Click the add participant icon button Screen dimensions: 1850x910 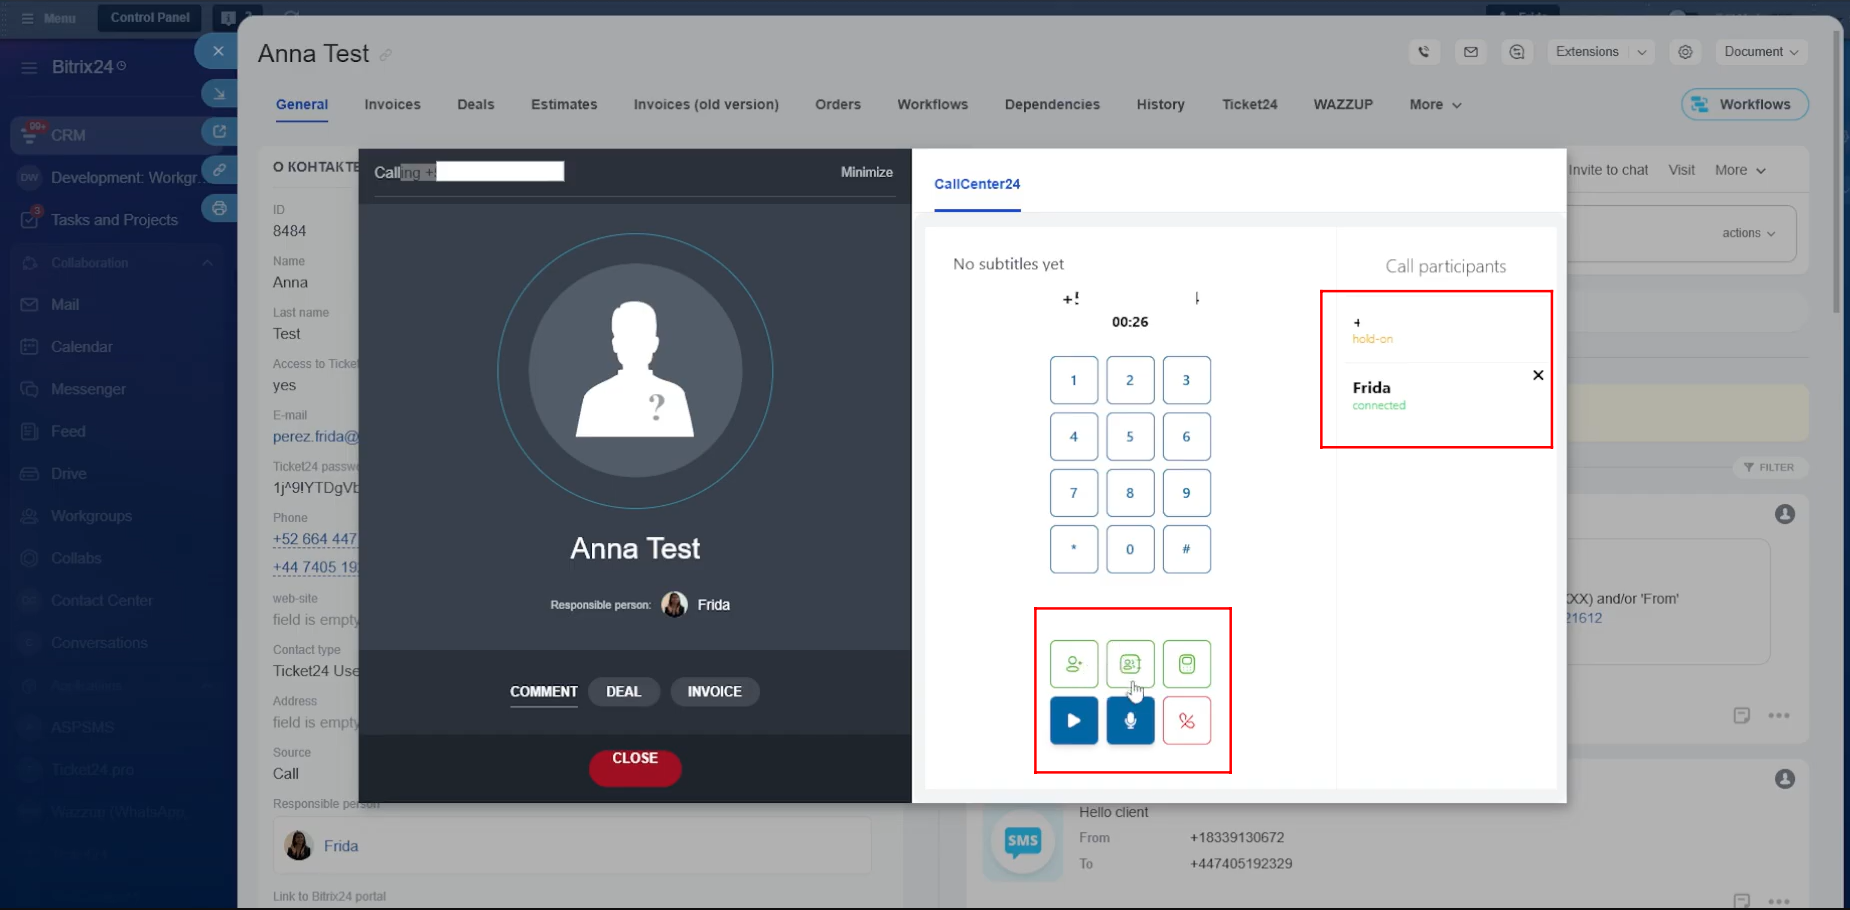[x=1074, y=664]
